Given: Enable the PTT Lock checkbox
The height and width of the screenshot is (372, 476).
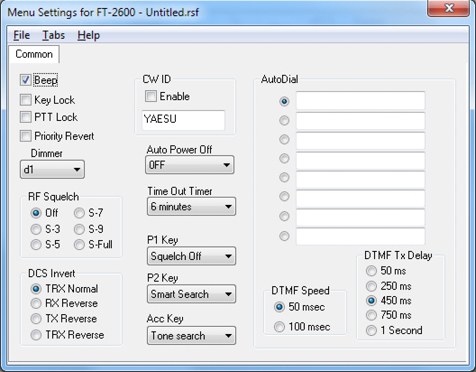Looking at the screenshot, I should (x=26, y=117).
